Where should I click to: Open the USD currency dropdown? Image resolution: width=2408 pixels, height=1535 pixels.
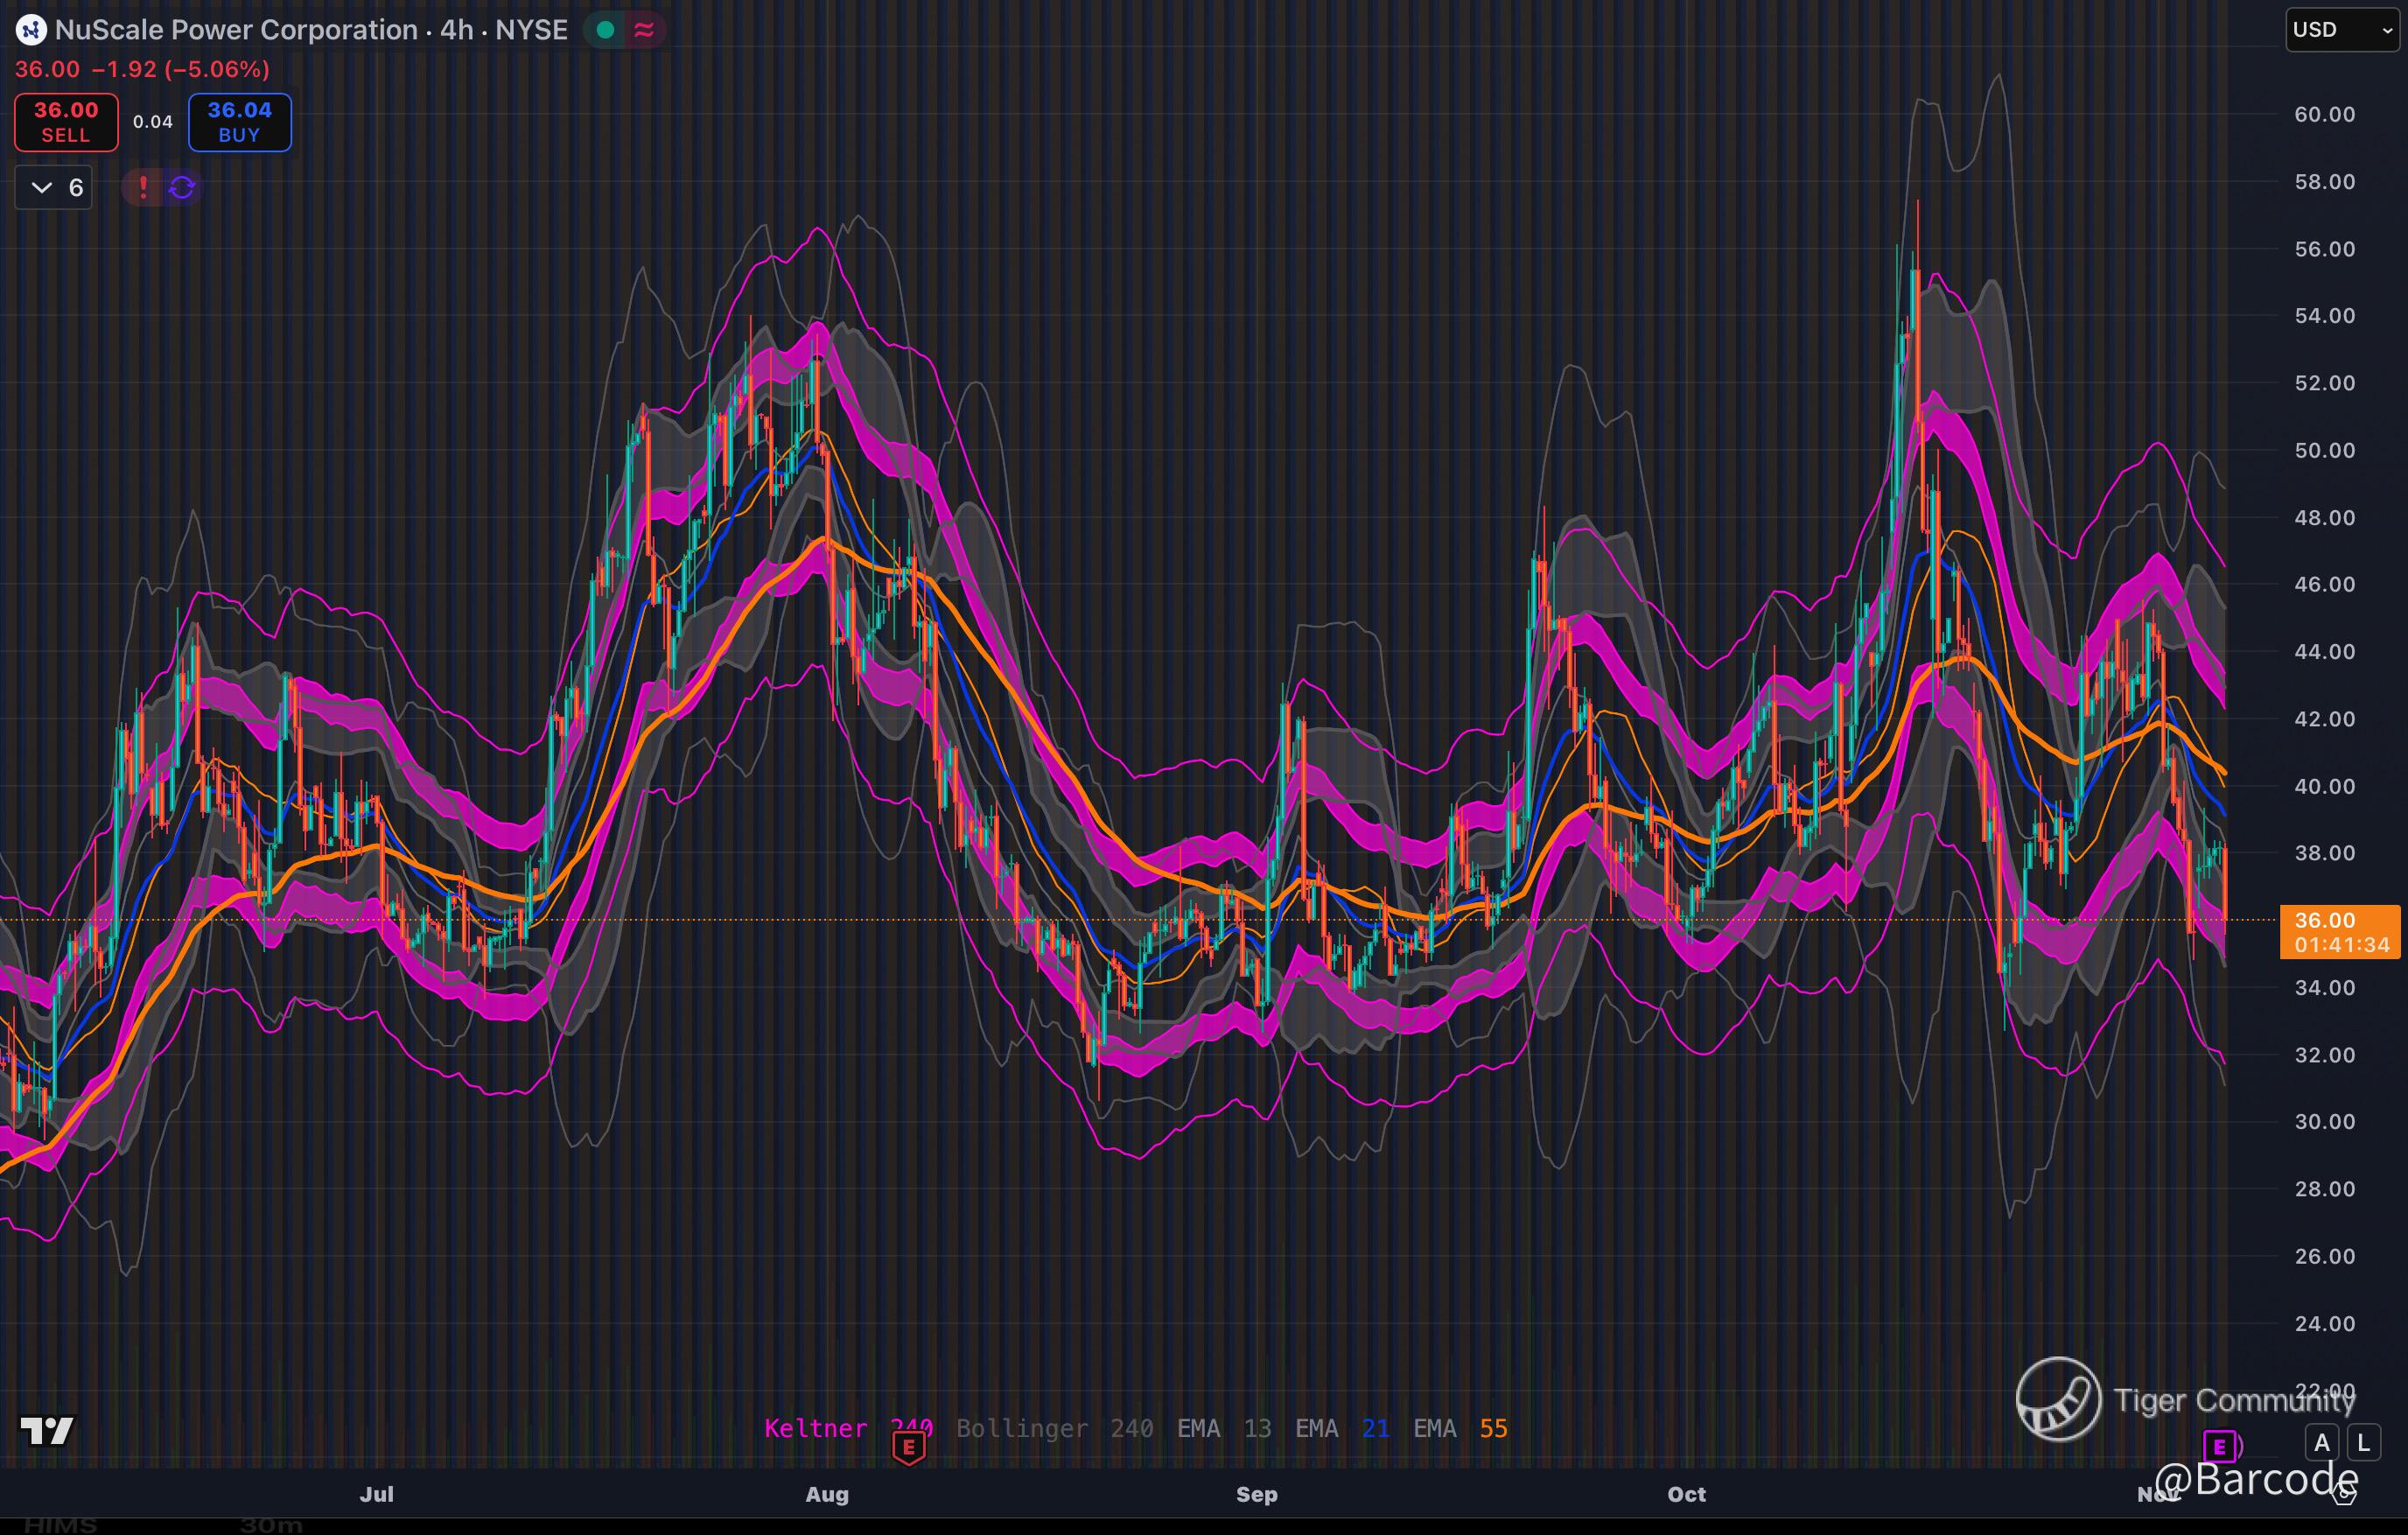coord(2341,30)
